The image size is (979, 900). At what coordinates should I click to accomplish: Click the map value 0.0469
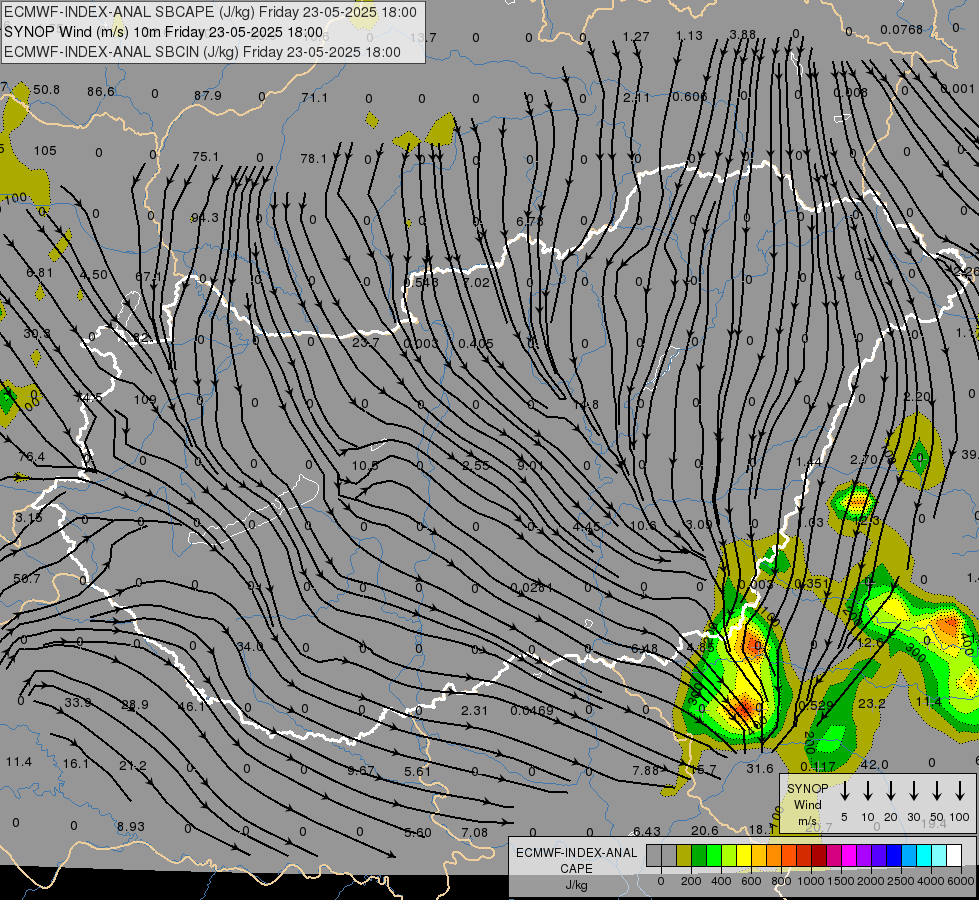click(x=531, y=710)
